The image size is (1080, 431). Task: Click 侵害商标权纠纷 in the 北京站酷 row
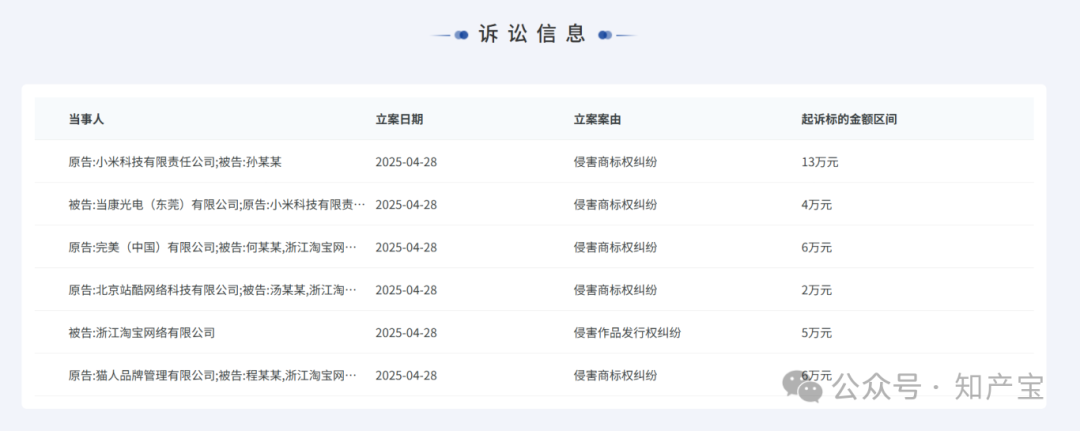pos(615,291)
